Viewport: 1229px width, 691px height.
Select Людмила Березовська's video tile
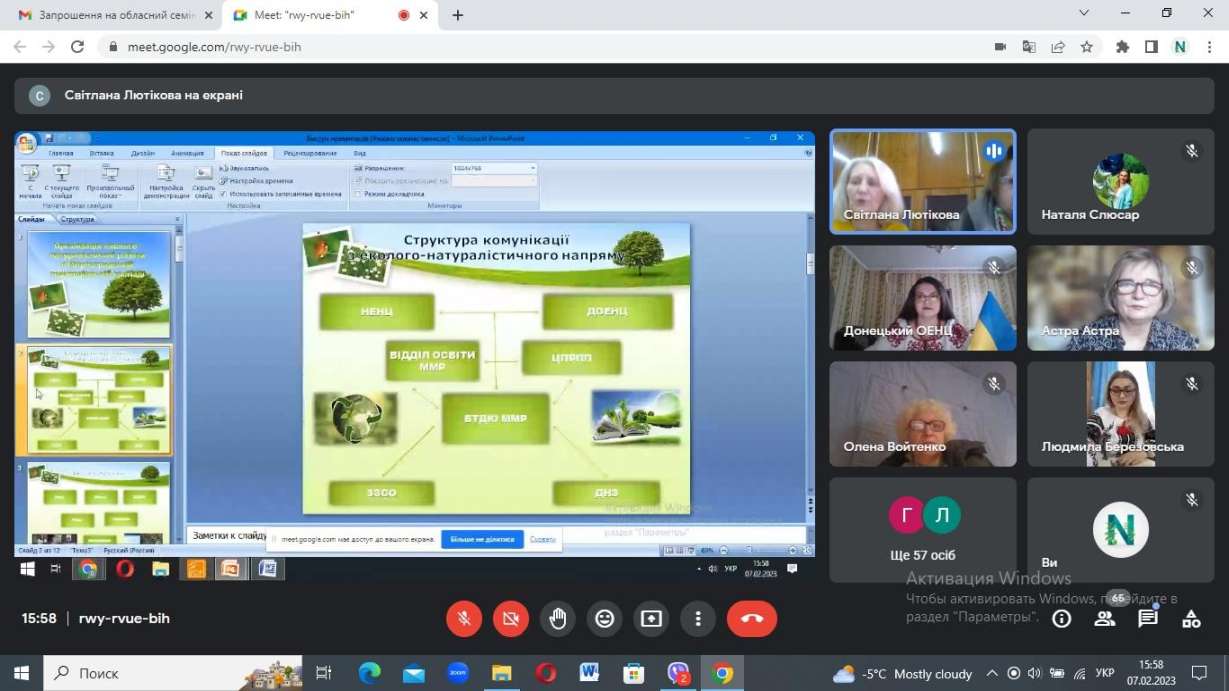(1121, 414)
